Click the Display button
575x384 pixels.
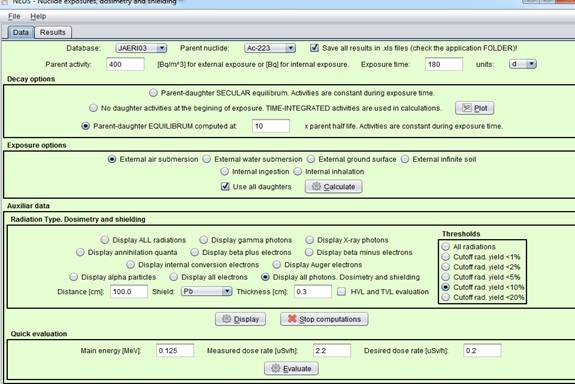tap(241, 319)
